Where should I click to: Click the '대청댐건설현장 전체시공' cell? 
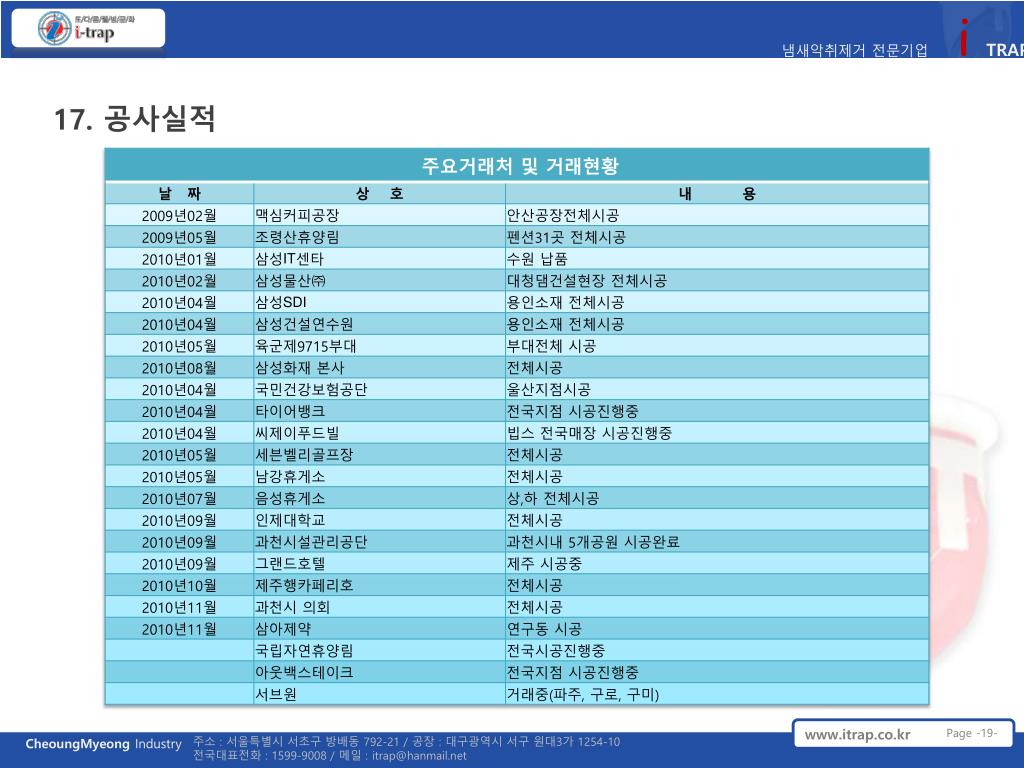(717, 280)
